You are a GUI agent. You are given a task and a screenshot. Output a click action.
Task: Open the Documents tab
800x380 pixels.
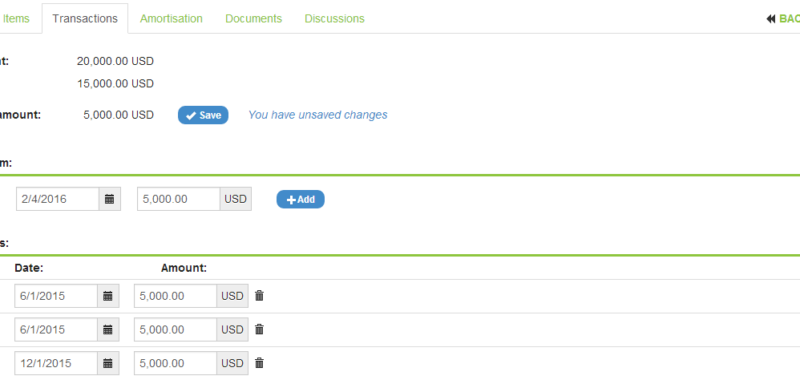point(254,19)
